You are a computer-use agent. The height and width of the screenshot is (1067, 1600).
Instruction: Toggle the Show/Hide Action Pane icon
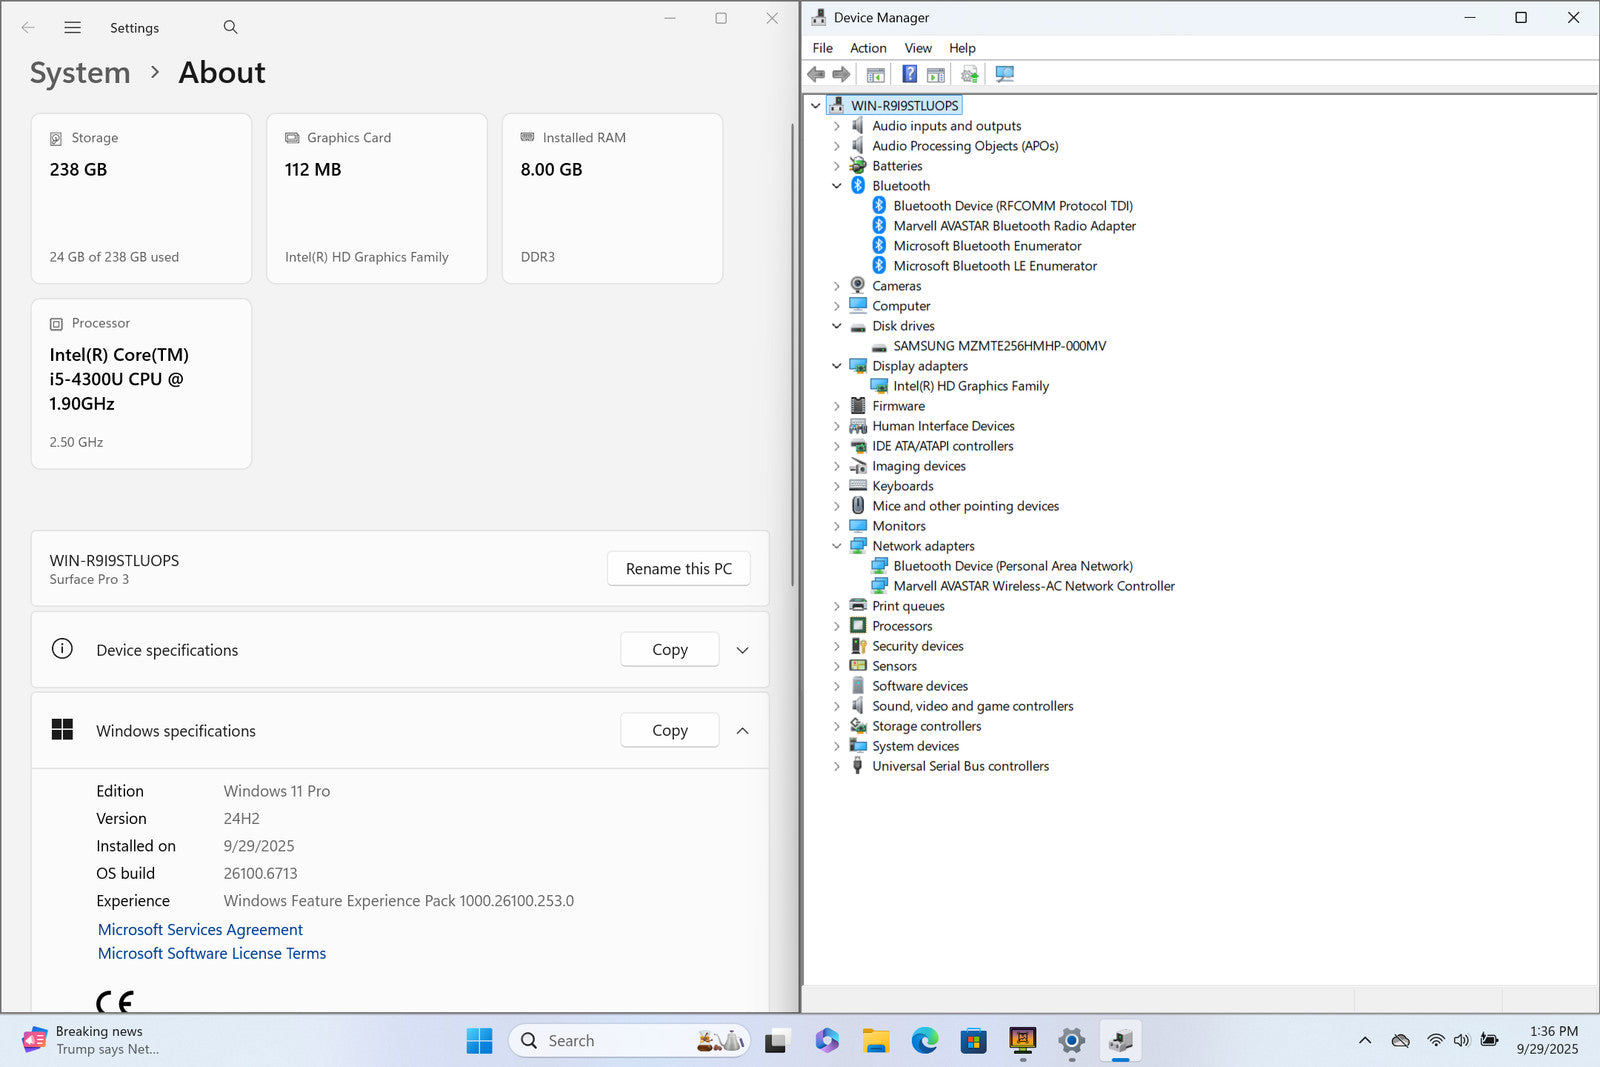click(x=936, y=74)
